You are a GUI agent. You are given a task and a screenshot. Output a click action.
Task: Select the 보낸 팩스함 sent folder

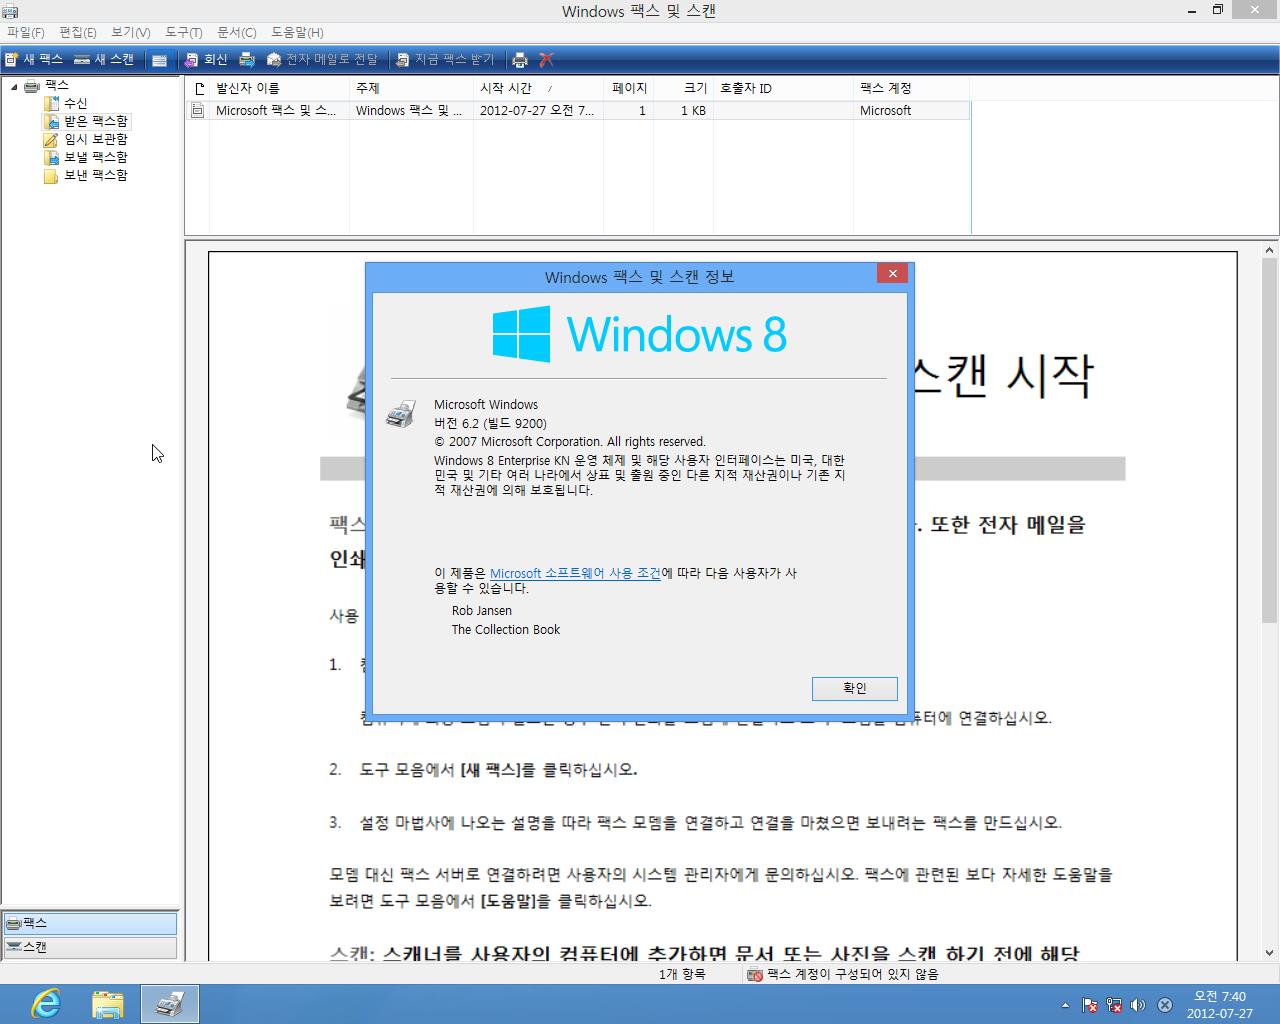click(x=96, y=175)
